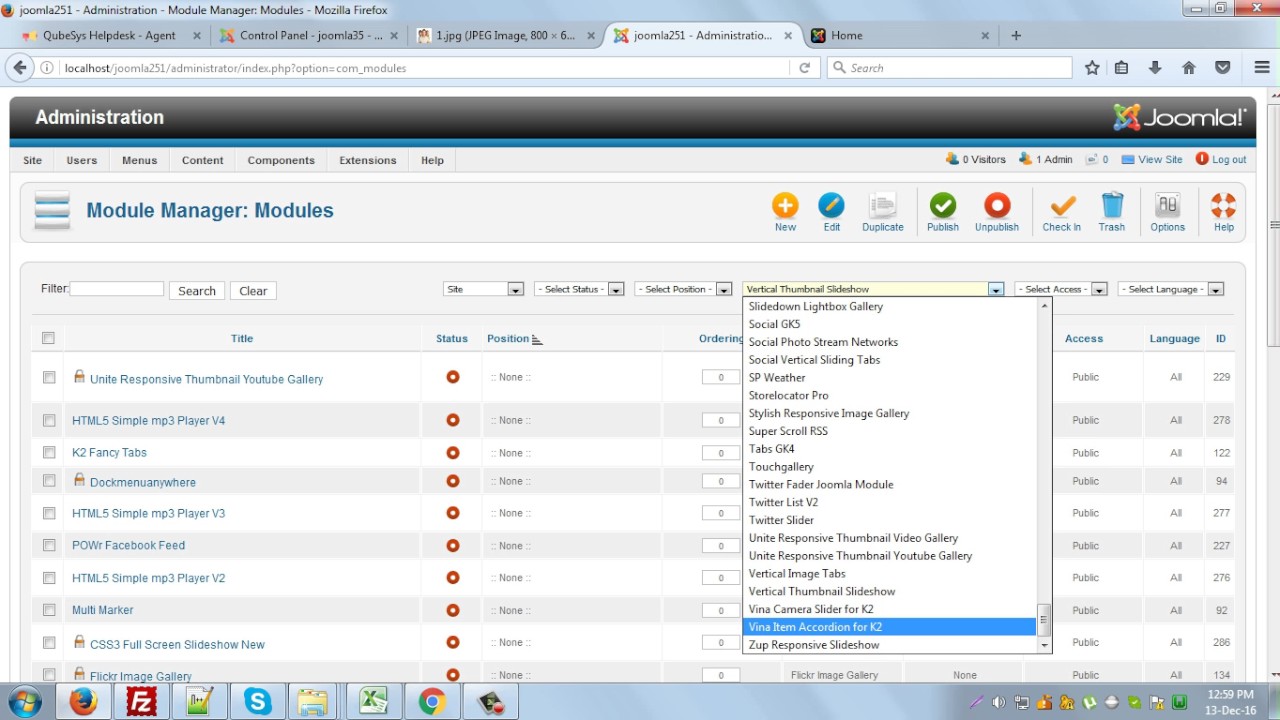Click the Firefox reload page icon

click(804, 68)
